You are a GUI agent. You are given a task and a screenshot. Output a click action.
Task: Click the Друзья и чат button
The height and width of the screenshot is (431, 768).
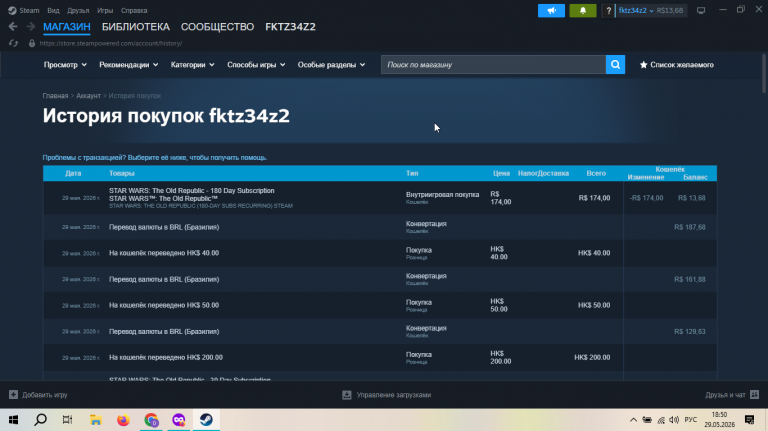pos(732,395)
